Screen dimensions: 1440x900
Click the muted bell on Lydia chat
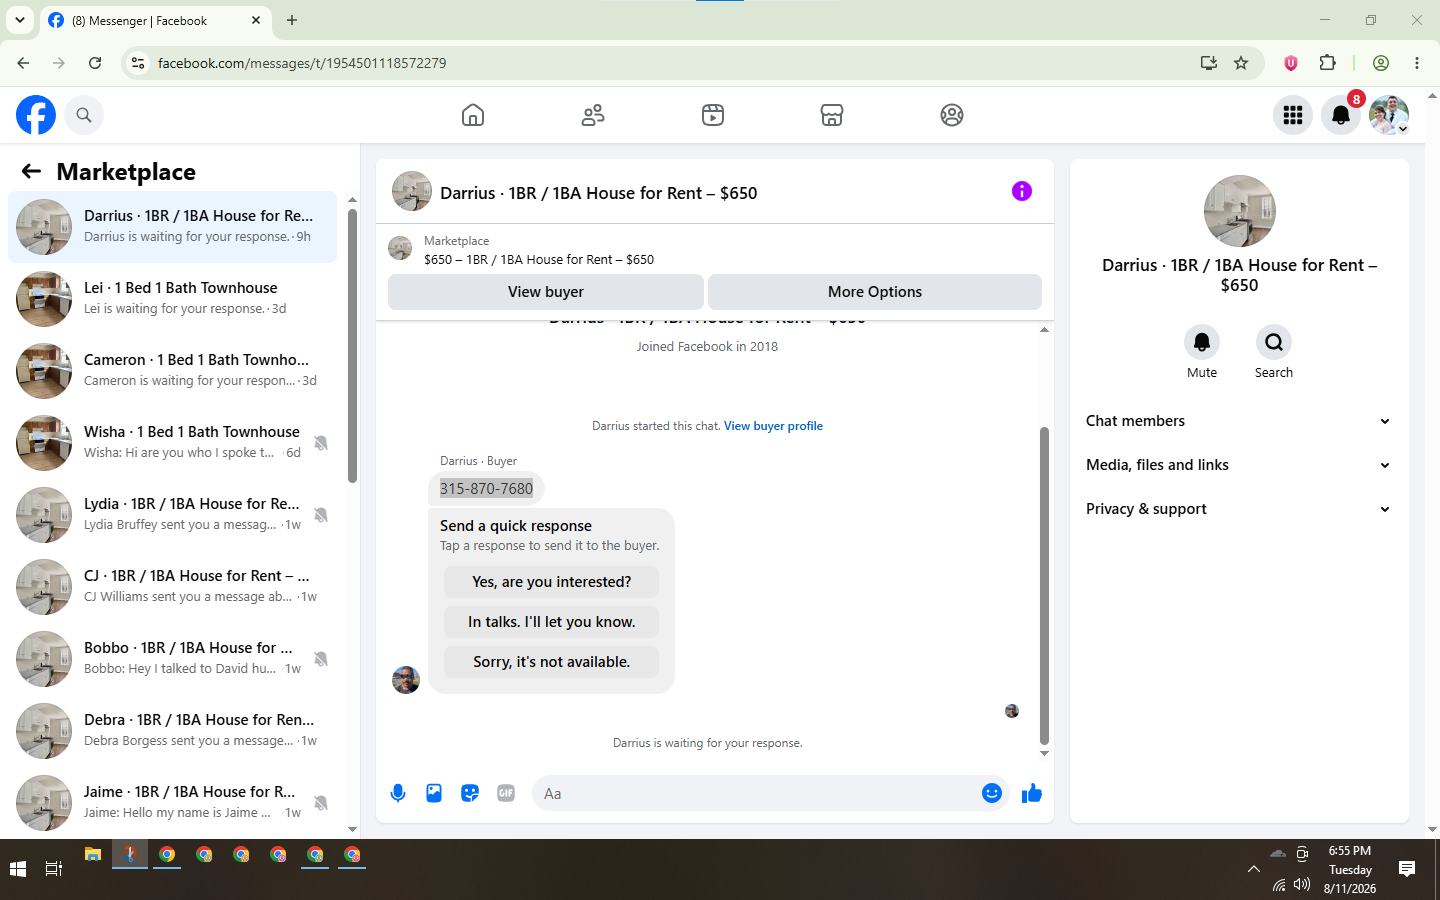point(321,515)
